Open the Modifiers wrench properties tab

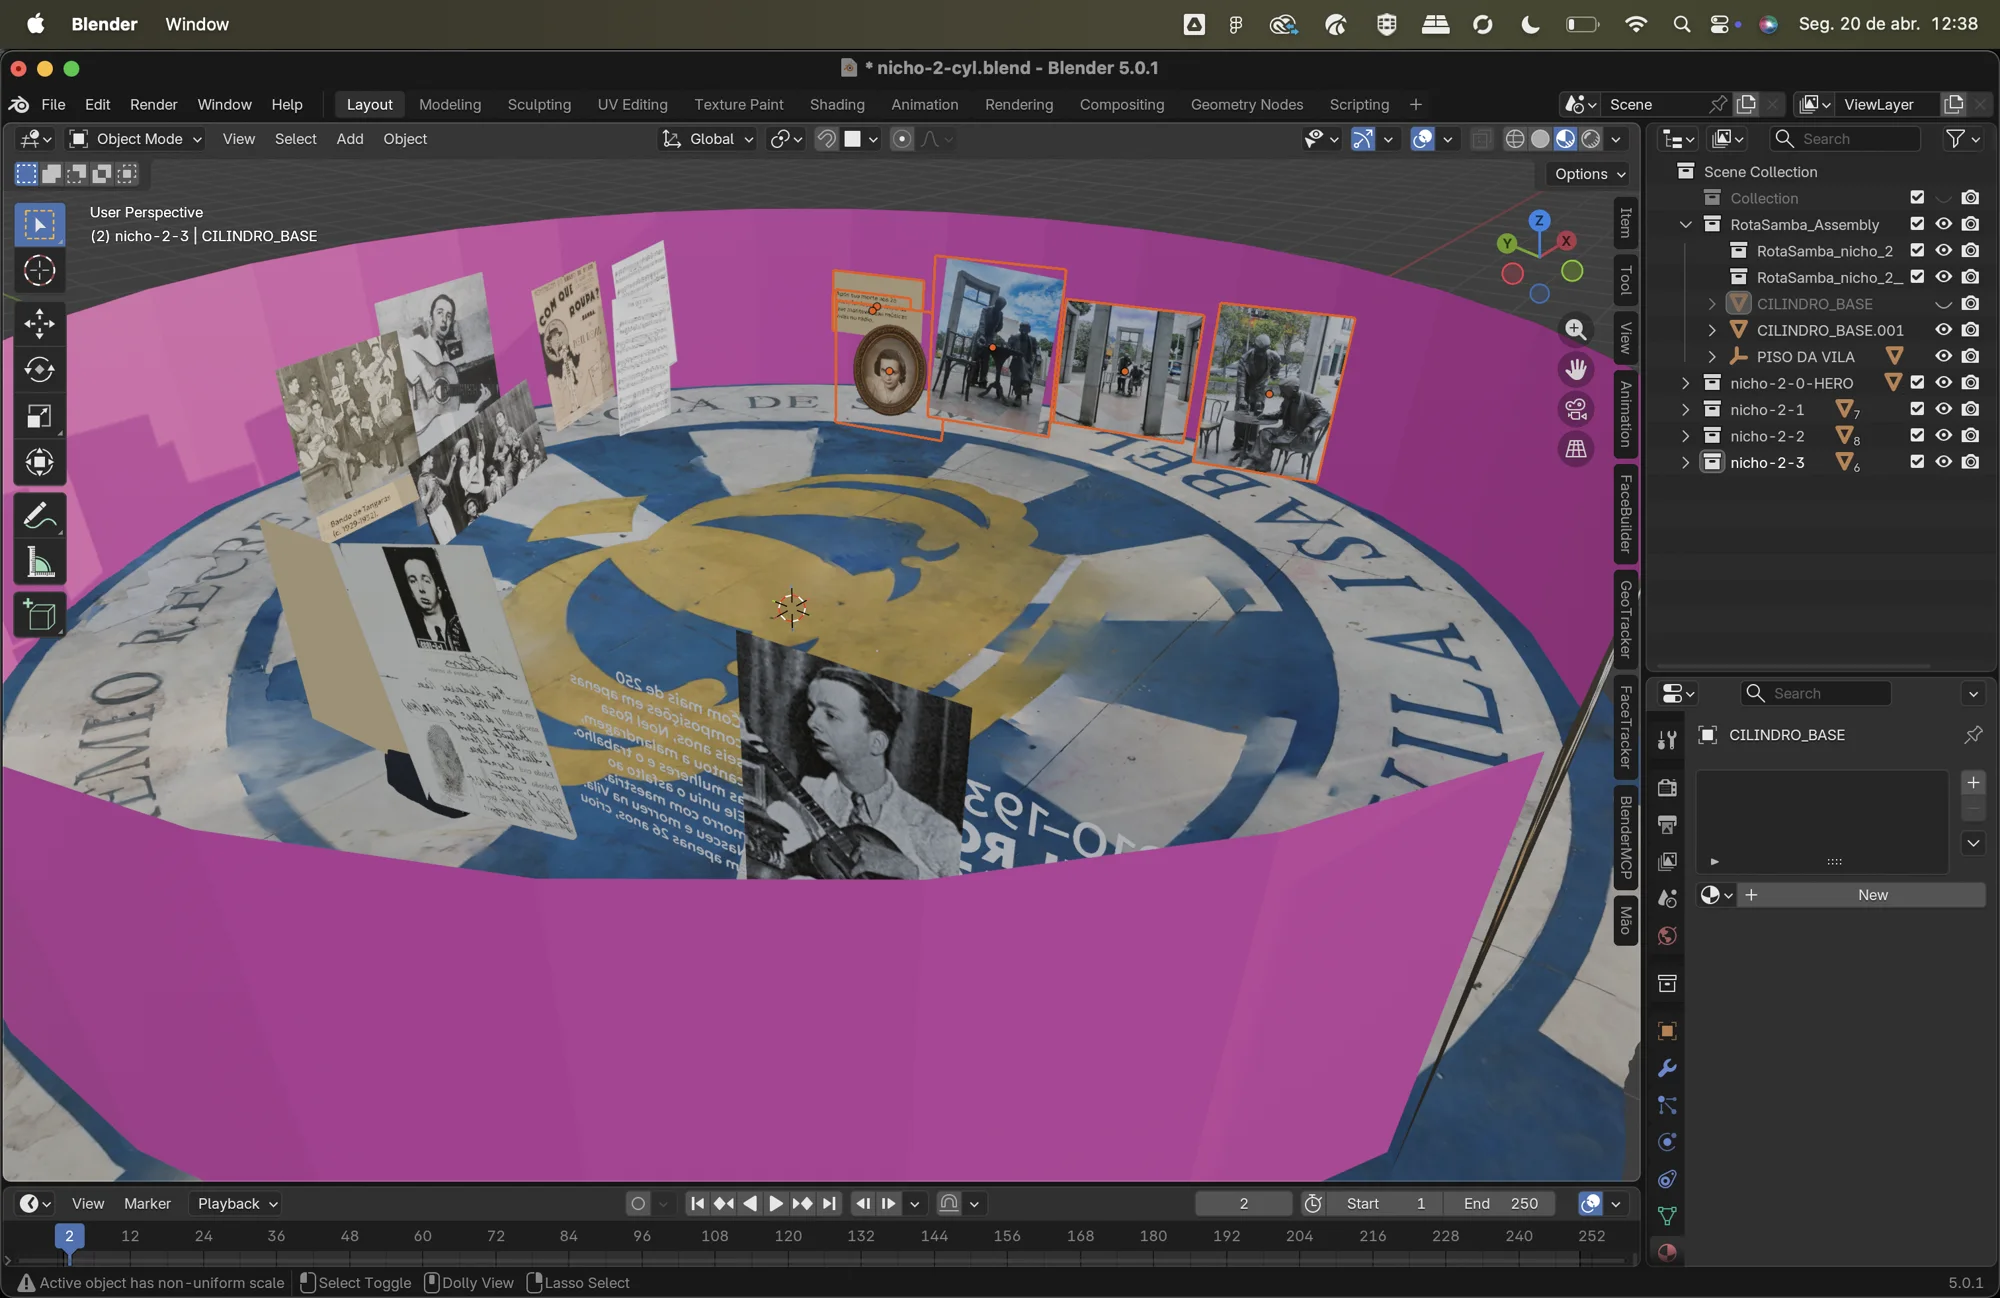(1667, 1068)
